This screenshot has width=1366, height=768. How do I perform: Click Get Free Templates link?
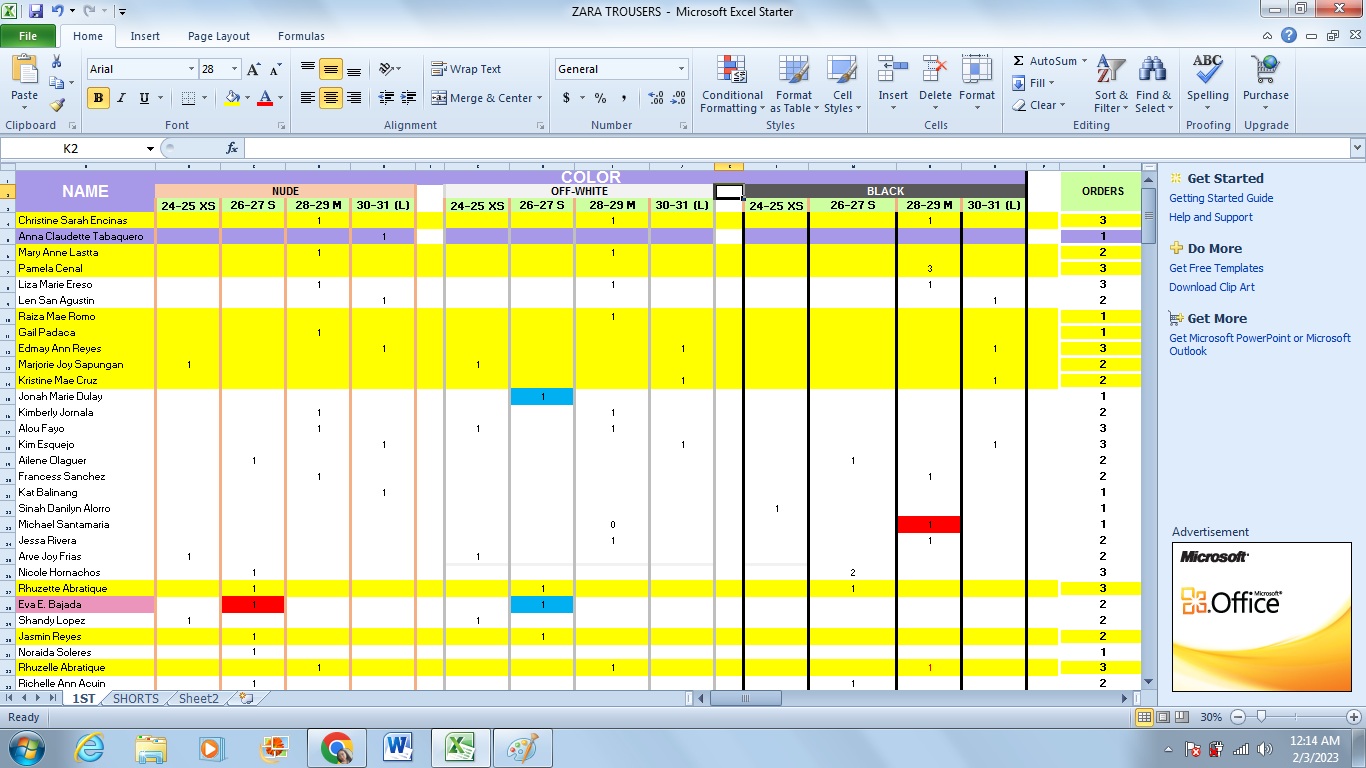click(1216, 268)
